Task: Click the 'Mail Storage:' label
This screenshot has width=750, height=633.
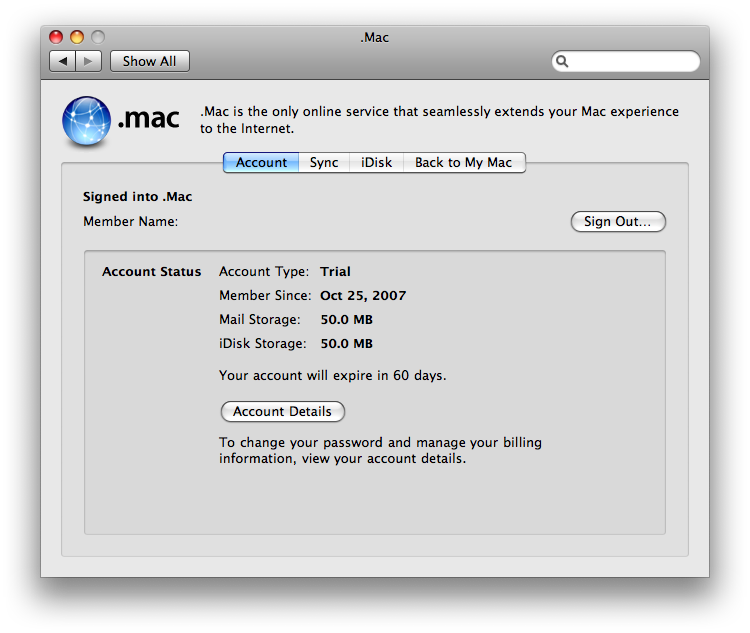Action: tap(260, 320)
